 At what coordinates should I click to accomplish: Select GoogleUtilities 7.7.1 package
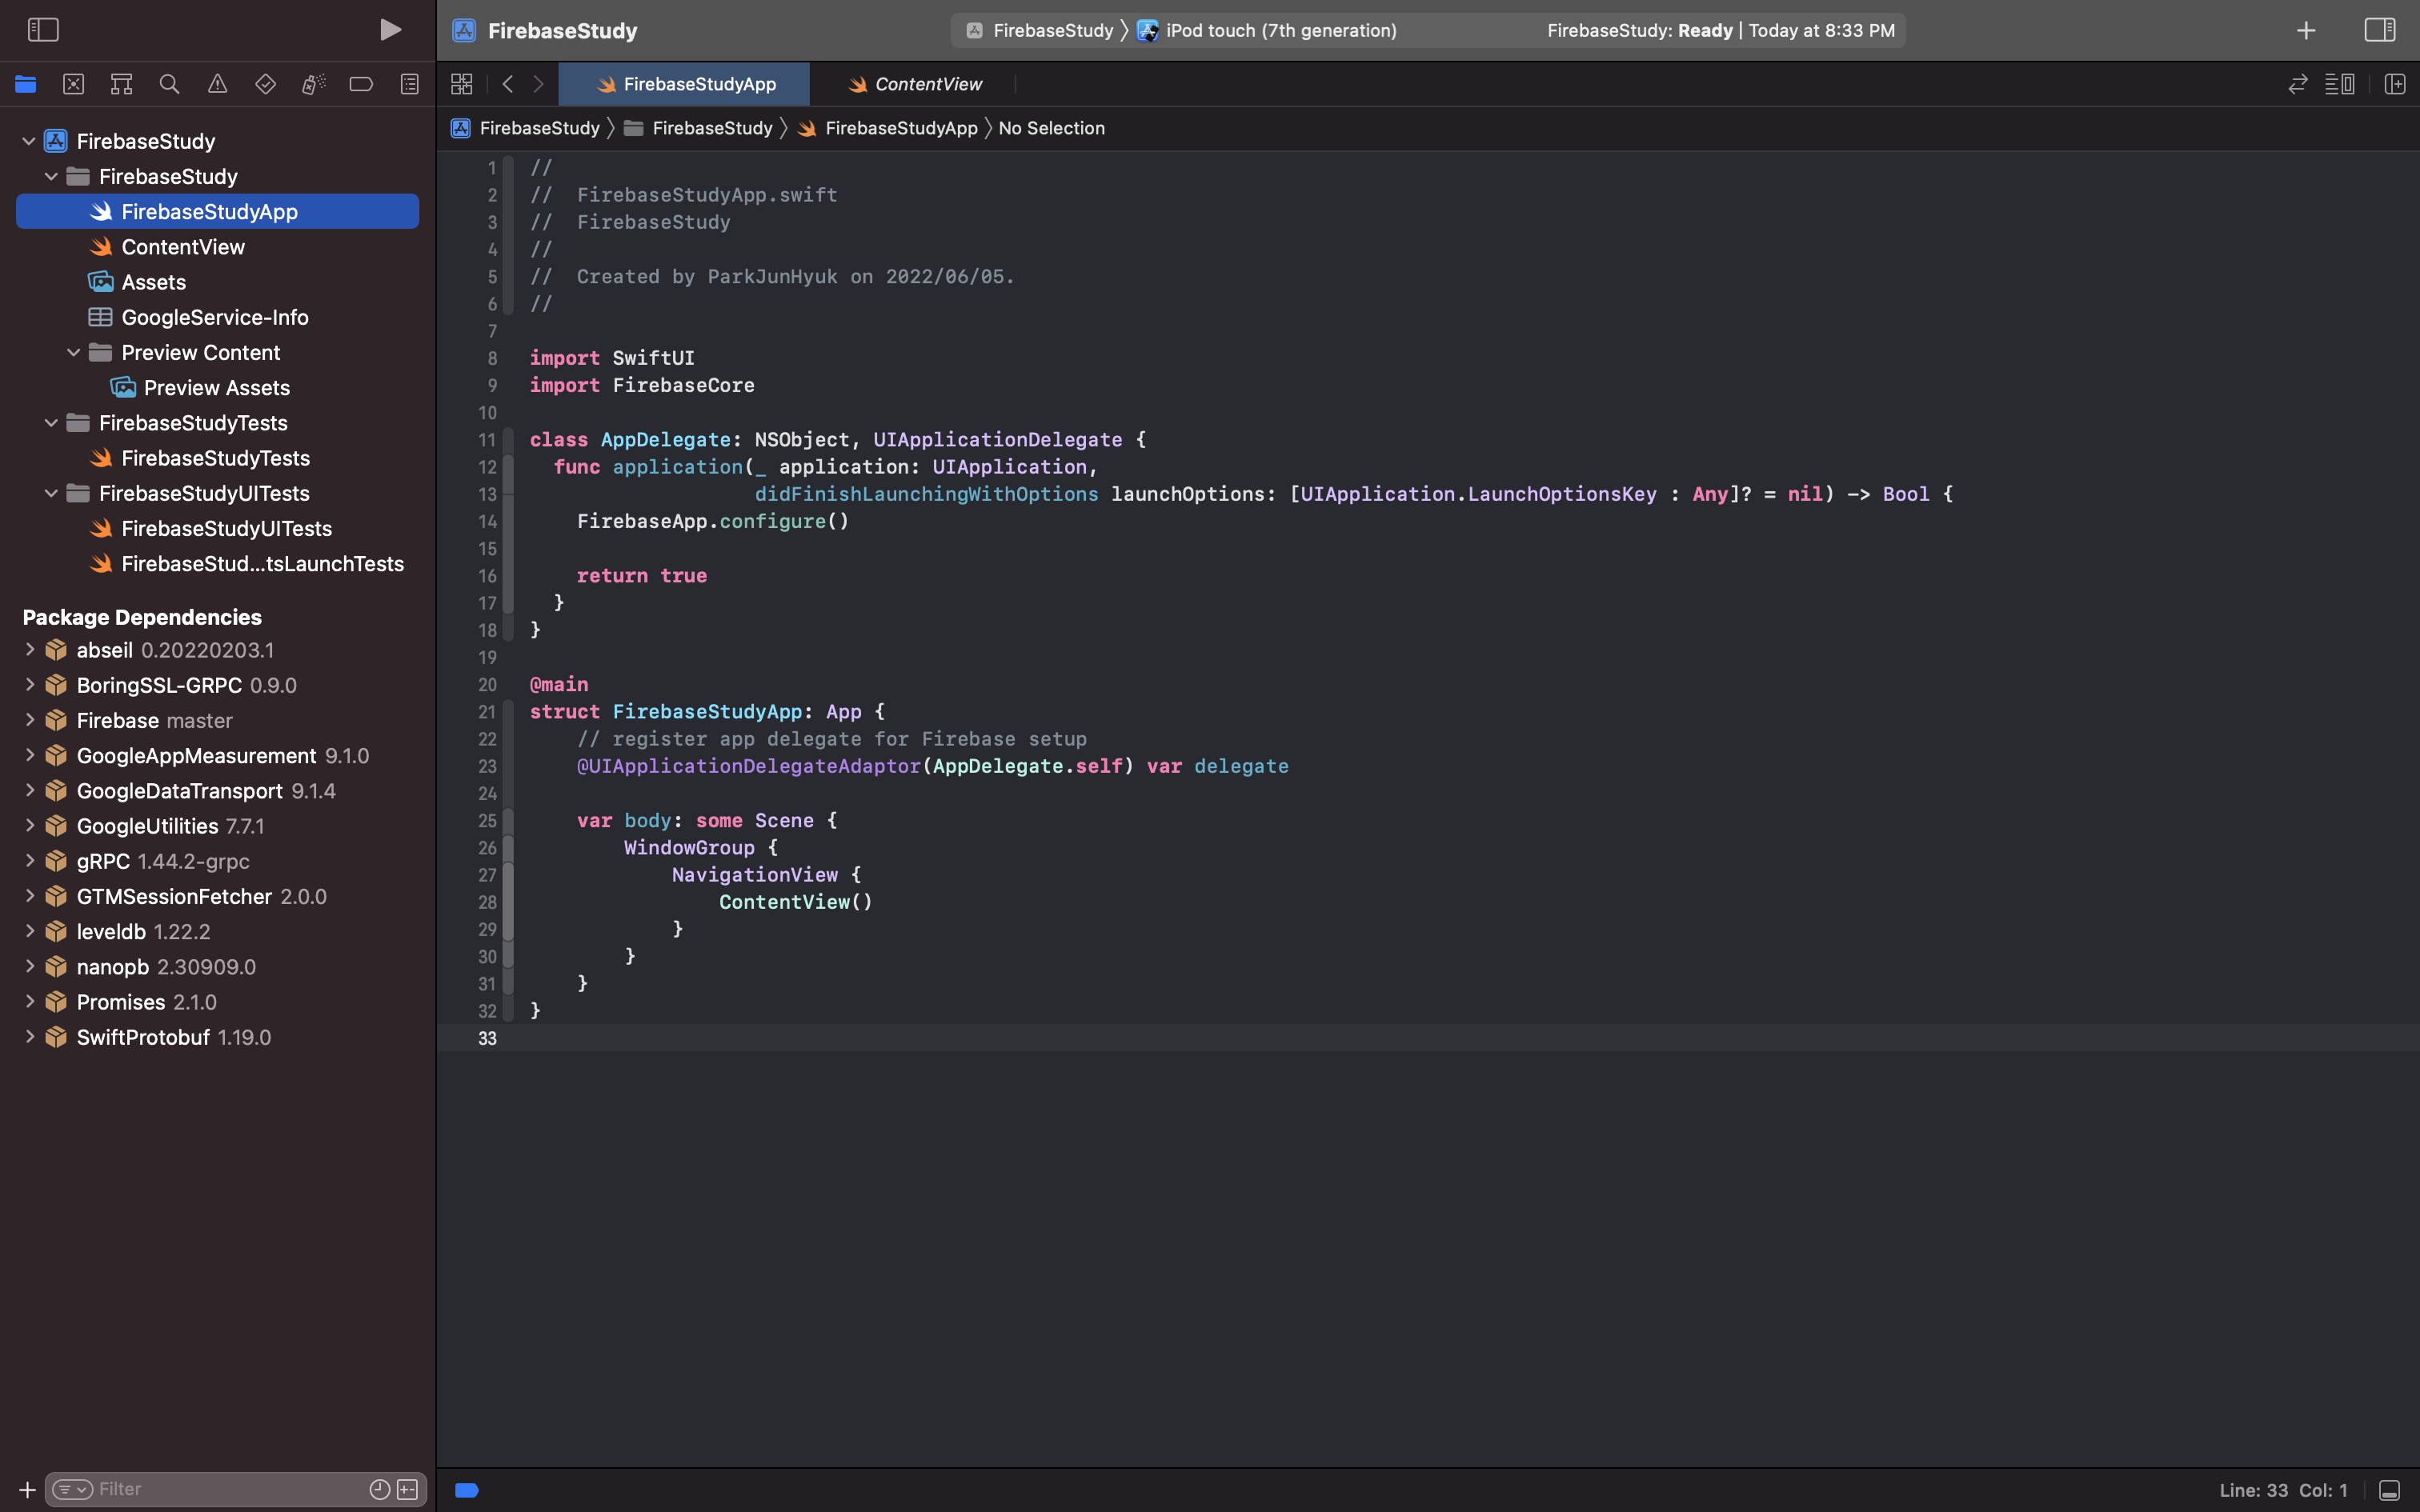click(217, 826)
